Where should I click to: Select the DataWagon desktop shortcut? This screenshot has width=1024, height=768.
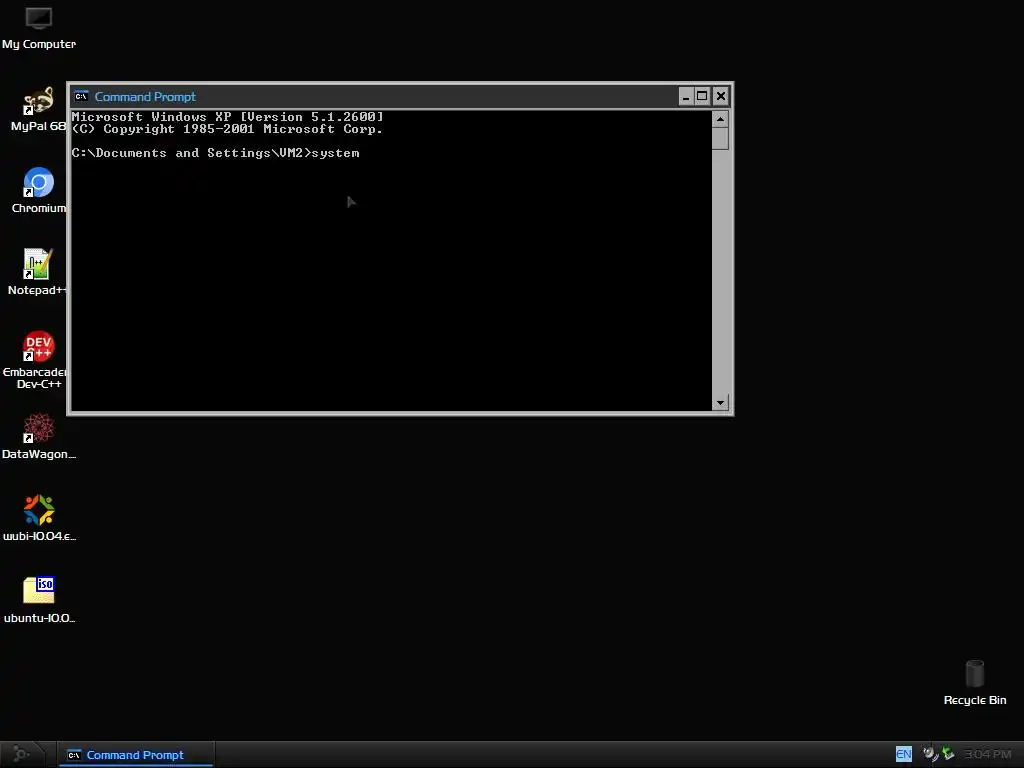point(39,436)
